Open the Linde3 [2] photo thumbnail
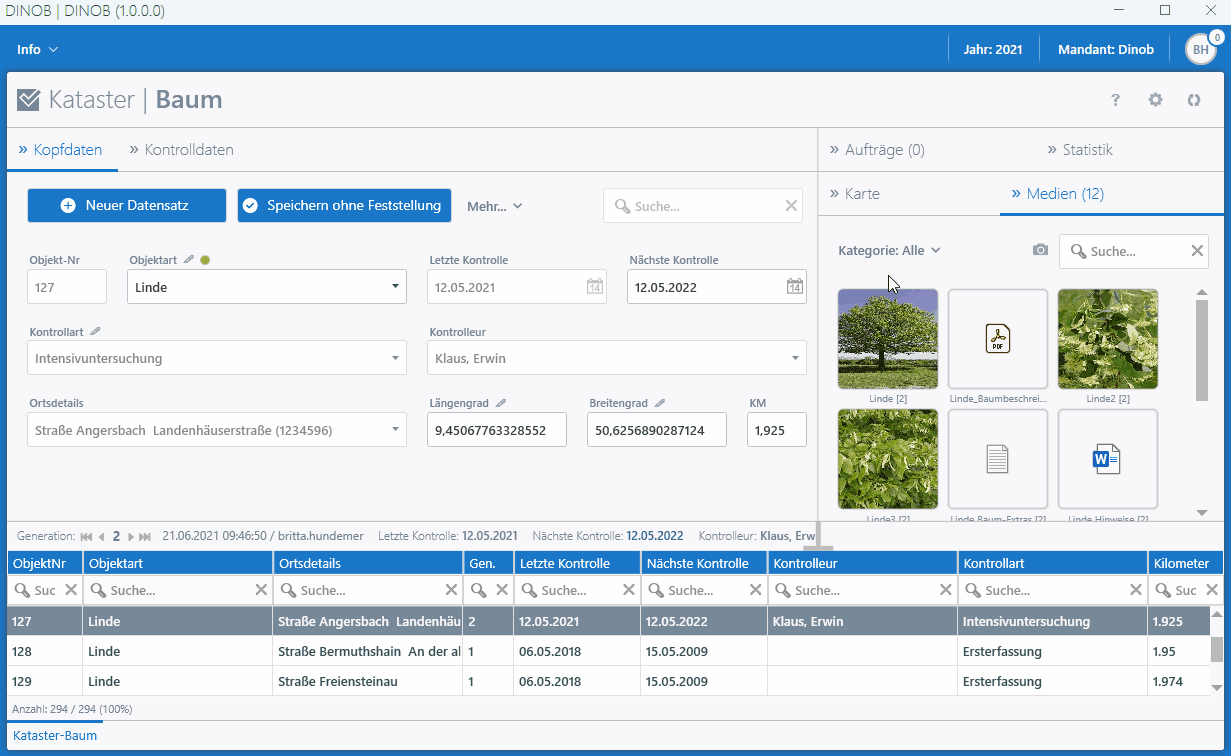 (888, 459)
